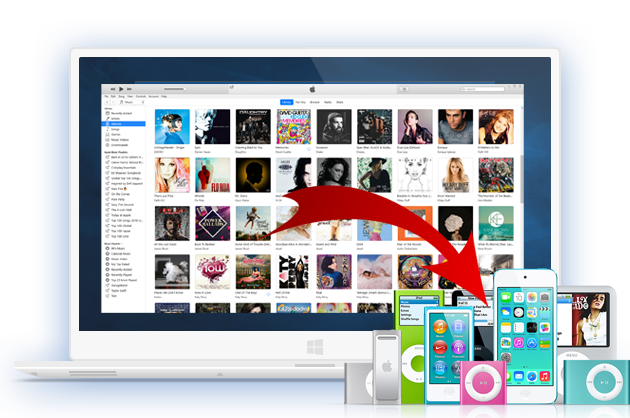
Task: Open the Enrique album cover
Action: coord(455,127)
